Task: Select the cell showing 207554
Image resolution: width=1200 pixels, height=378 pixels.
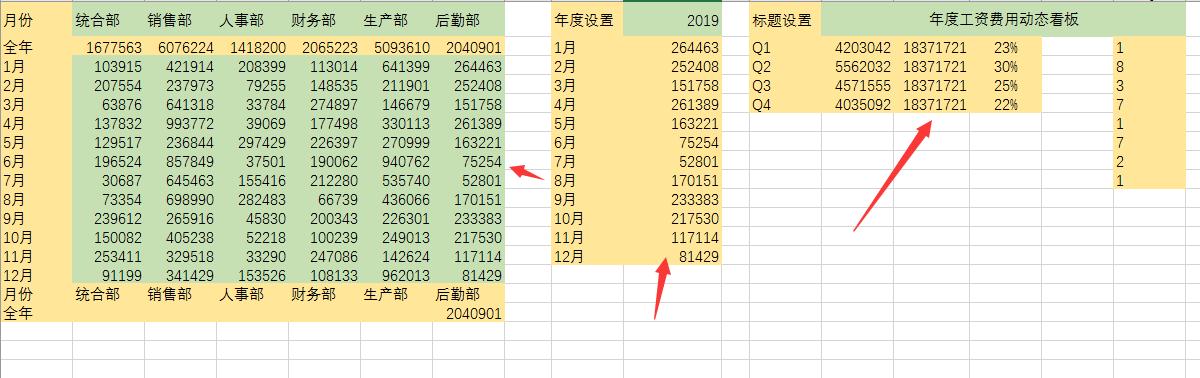Action: (x=109, y=85)
